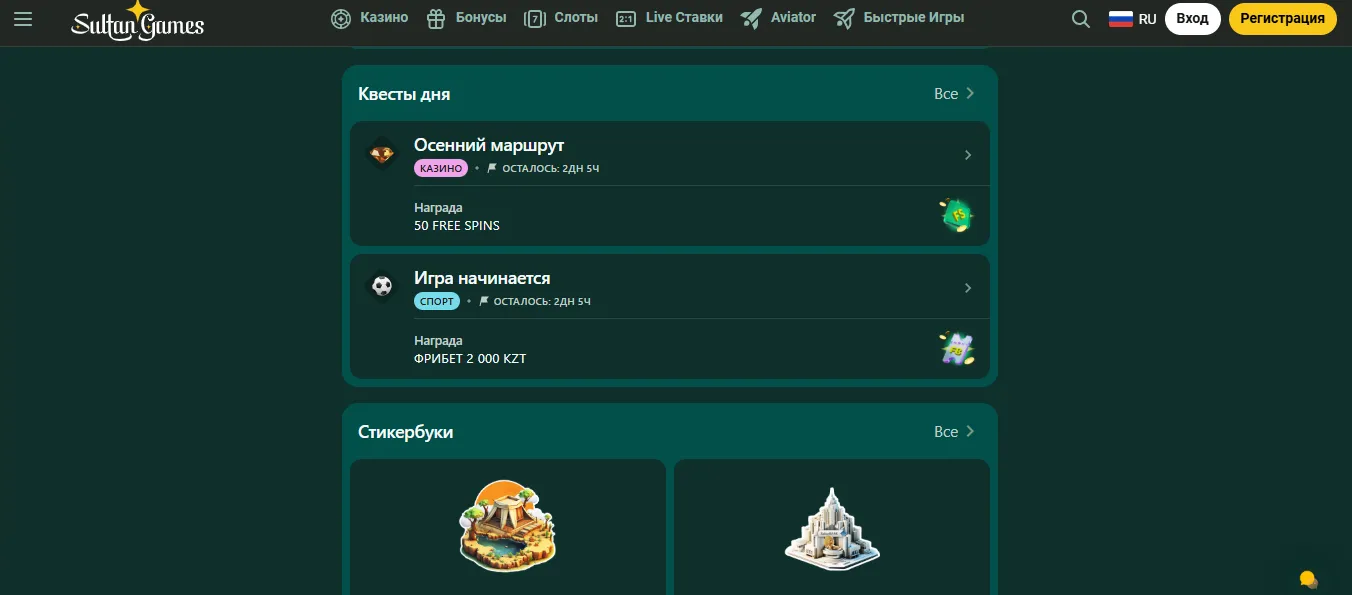Select the diamond quest icon
This screenshot has width=1352, height=595.
coord(382,154)
